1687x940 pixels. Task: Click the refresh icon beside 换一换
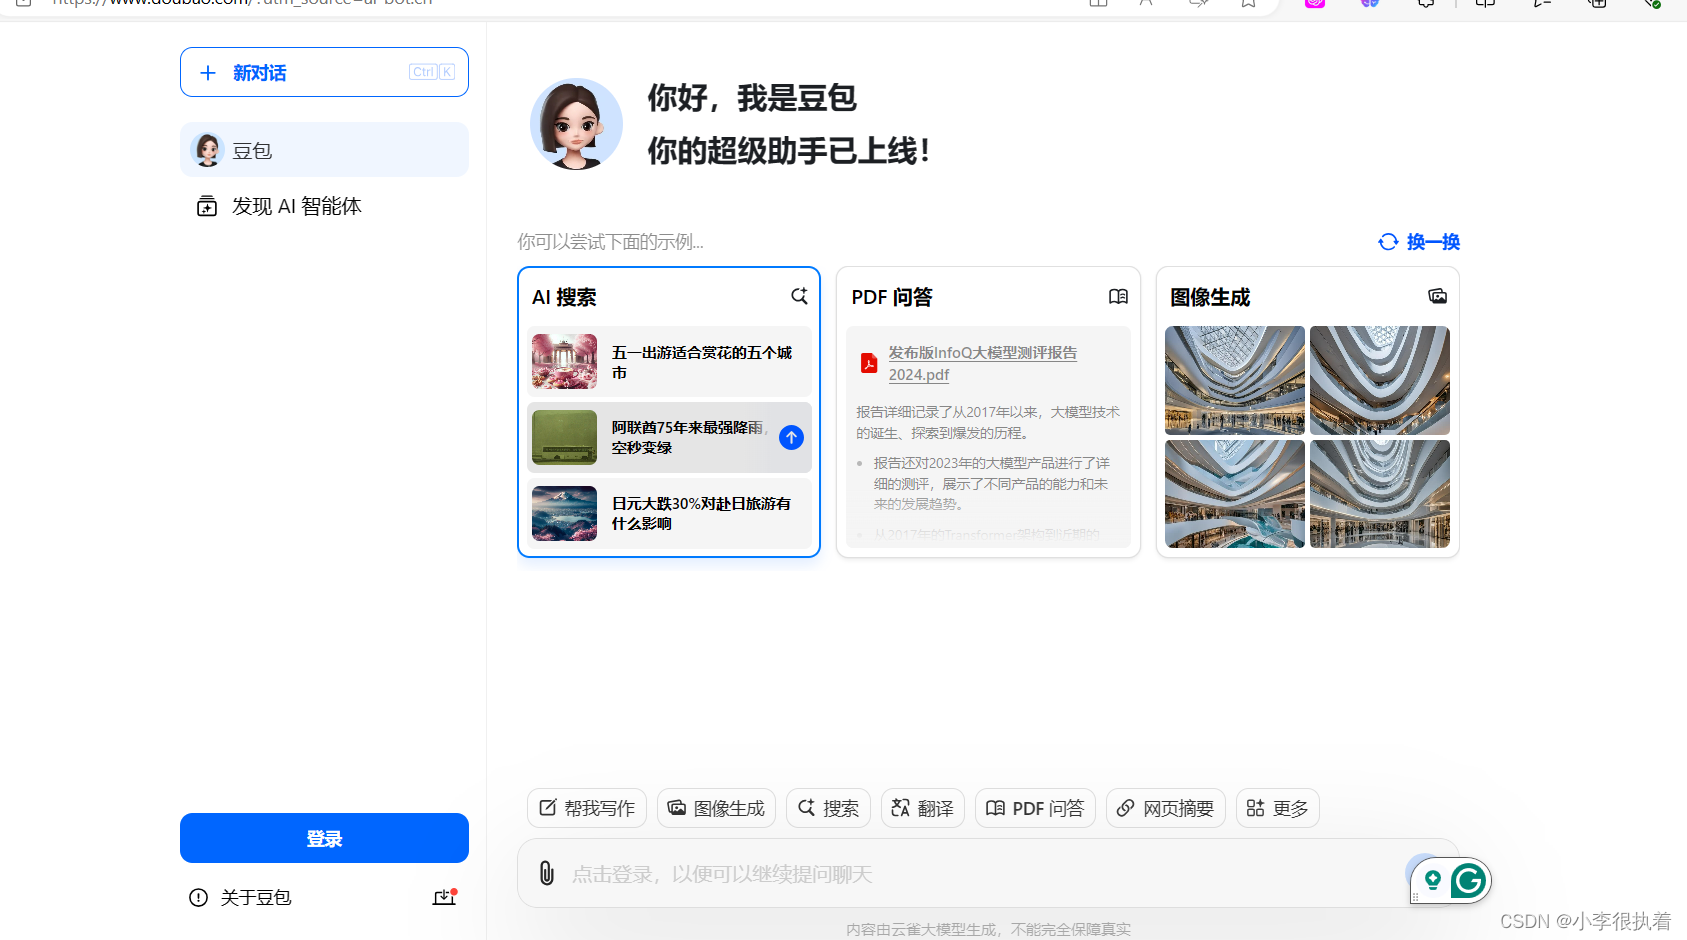point(1388,242)
